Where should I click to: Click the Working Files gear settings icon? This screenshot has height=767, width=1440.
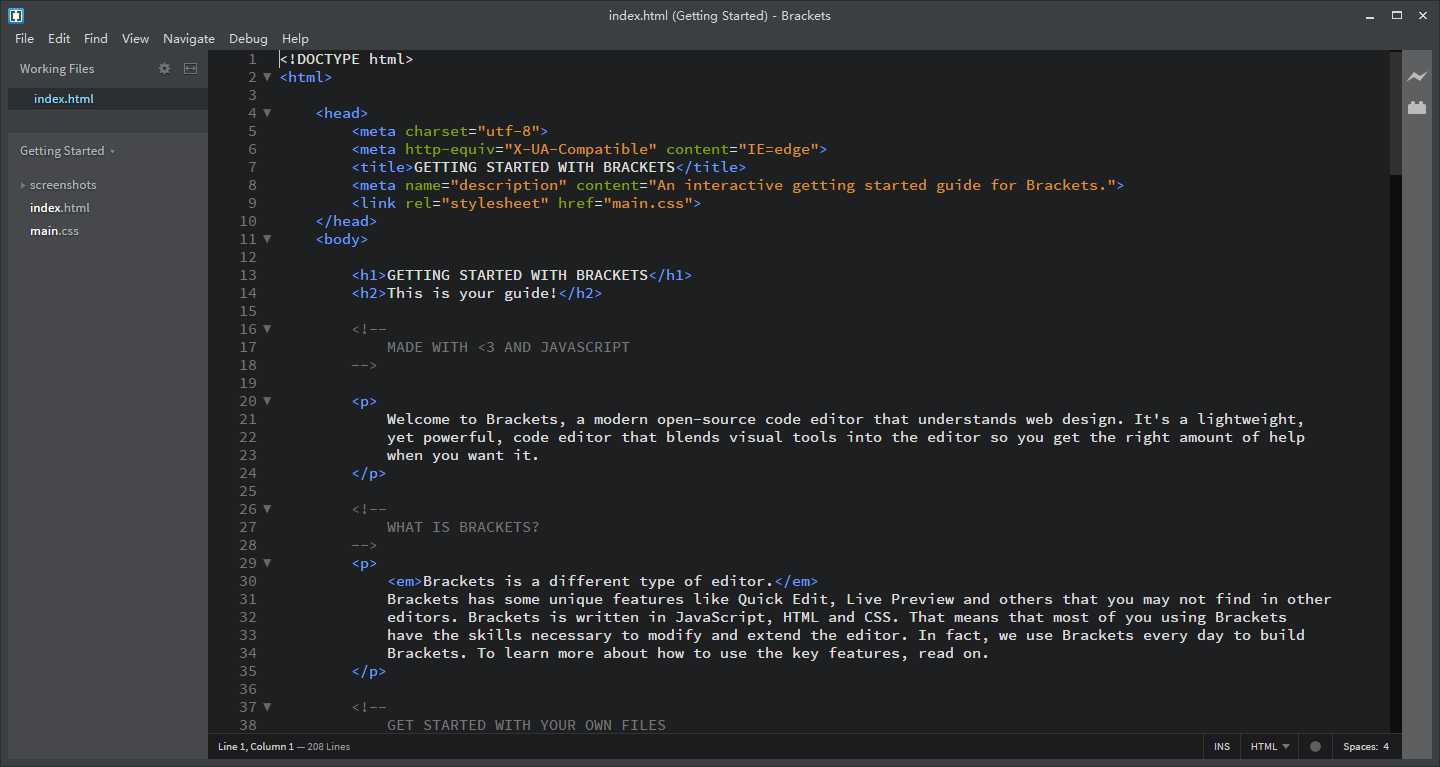pos(165,69)
